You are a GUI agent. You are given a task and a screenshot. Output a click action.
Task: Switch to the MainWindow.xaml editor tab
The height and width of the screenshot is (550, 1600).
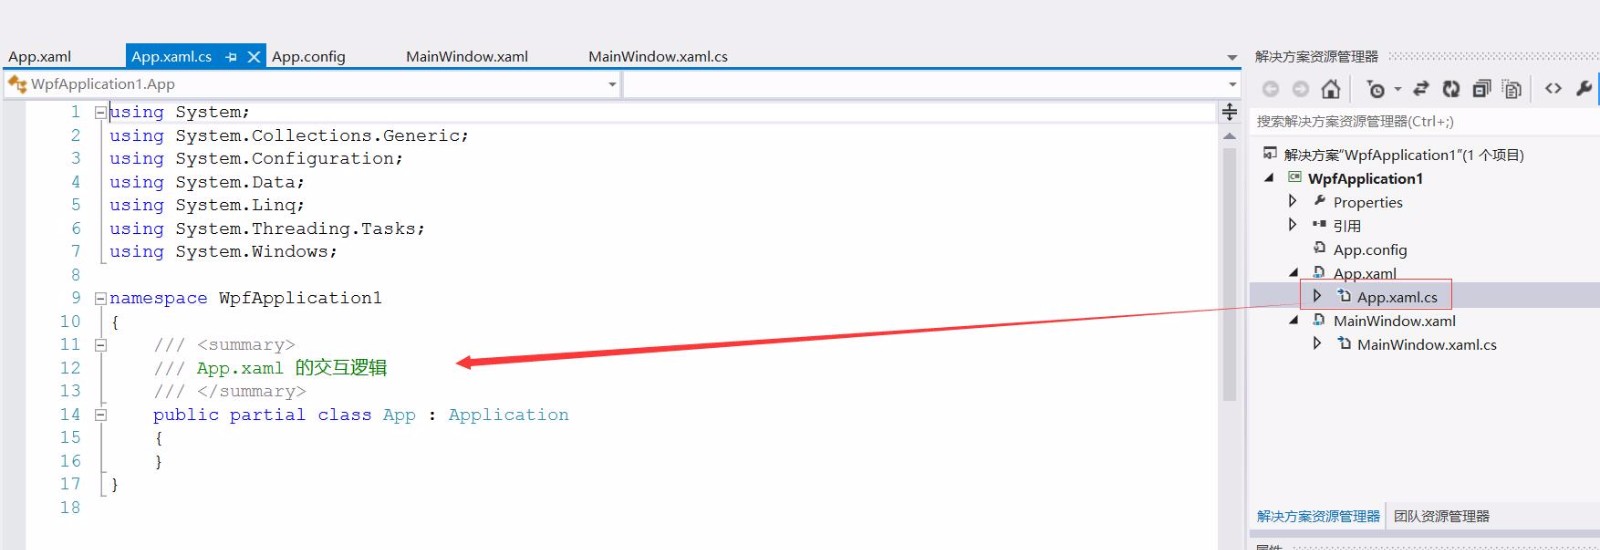467,57
